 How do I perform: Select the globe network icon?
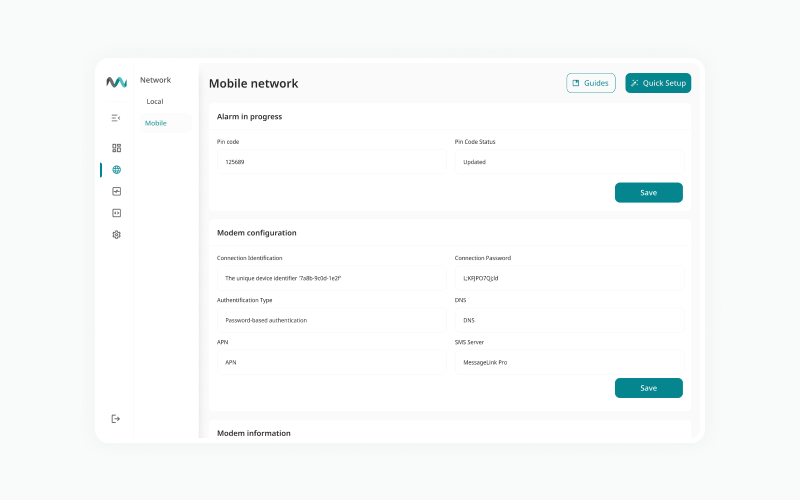(x=116, y=170)
